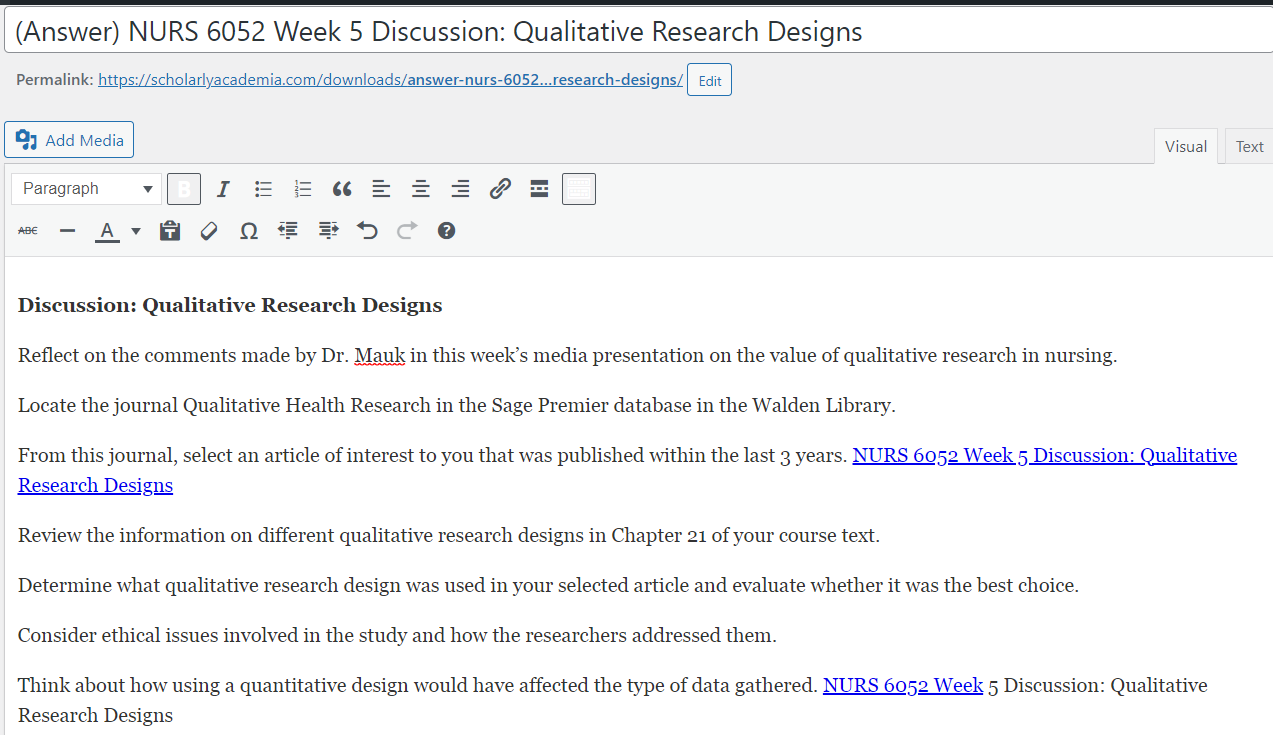This screenshot has width=1273, height=735.
Task: Open keyboard shortcuts help
Action: pyautogui.click(x=446, y=231)
